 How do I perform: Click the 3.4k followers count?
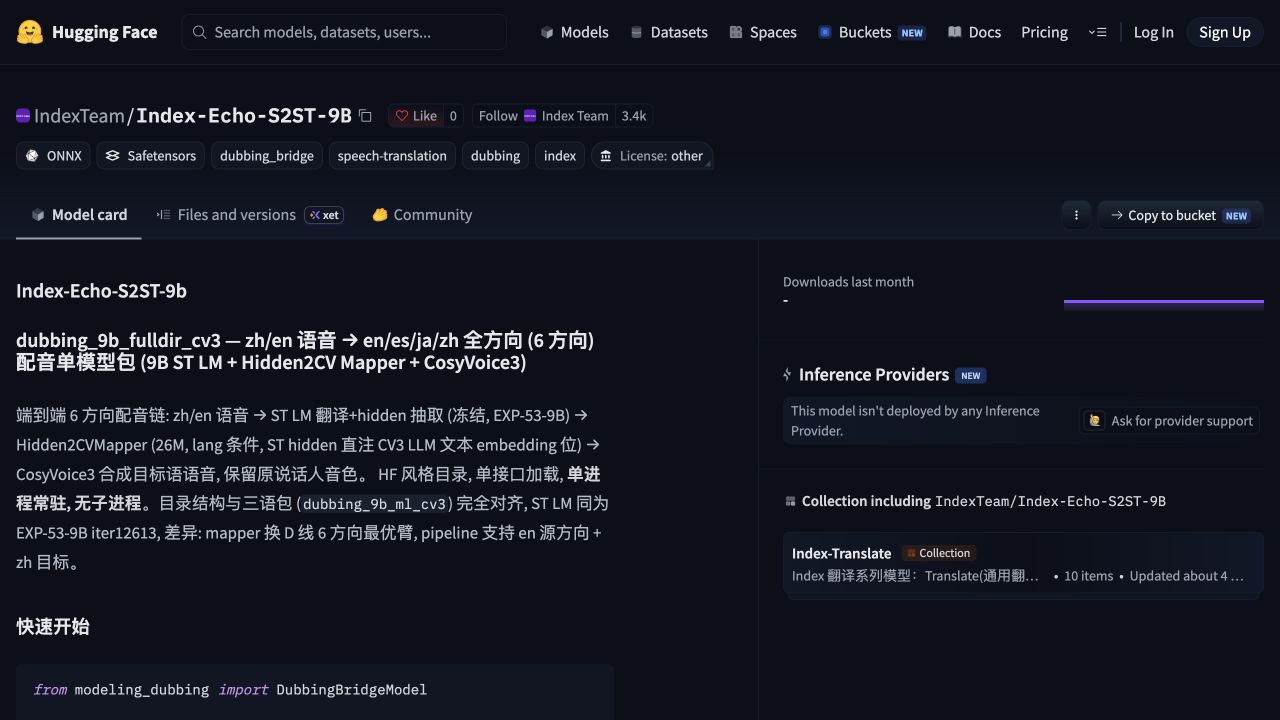[x=634, y=116]
